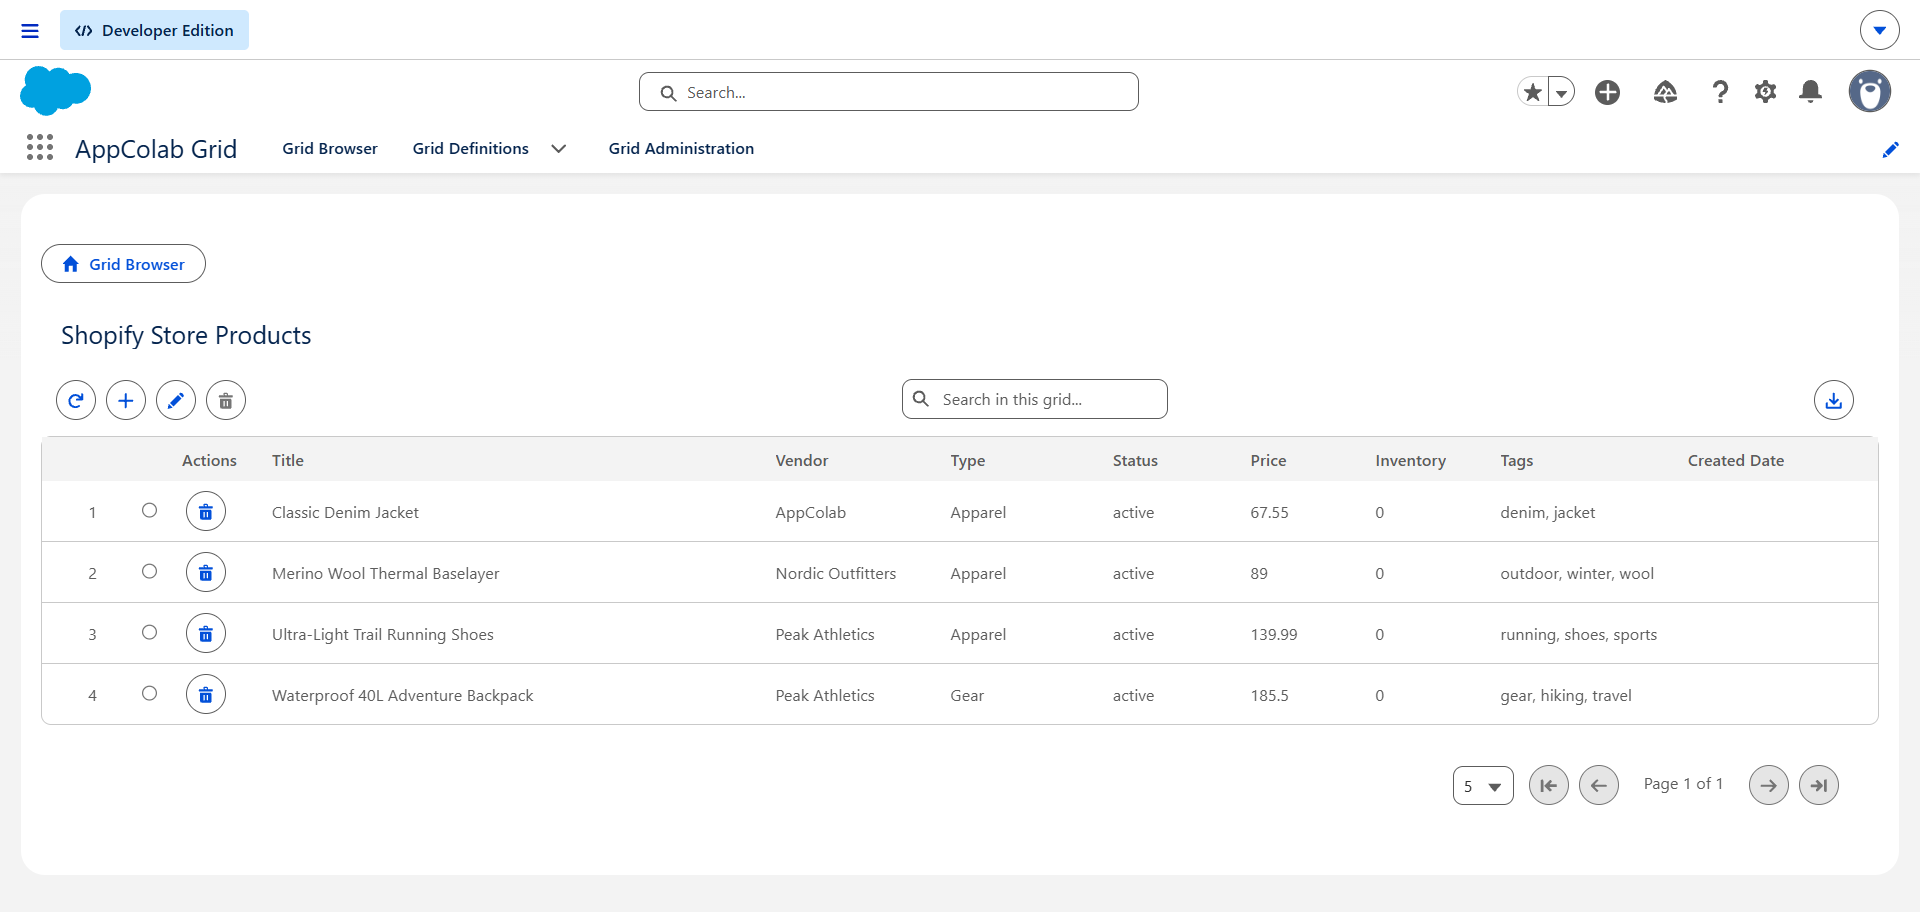Open the Grid Browser nav tab

point(330,148)
